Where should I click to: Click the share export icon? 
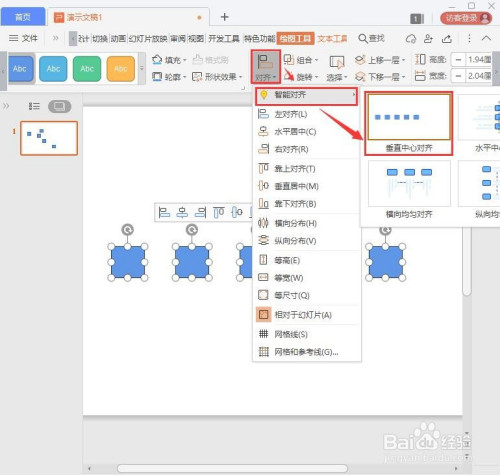click(447, 39)
